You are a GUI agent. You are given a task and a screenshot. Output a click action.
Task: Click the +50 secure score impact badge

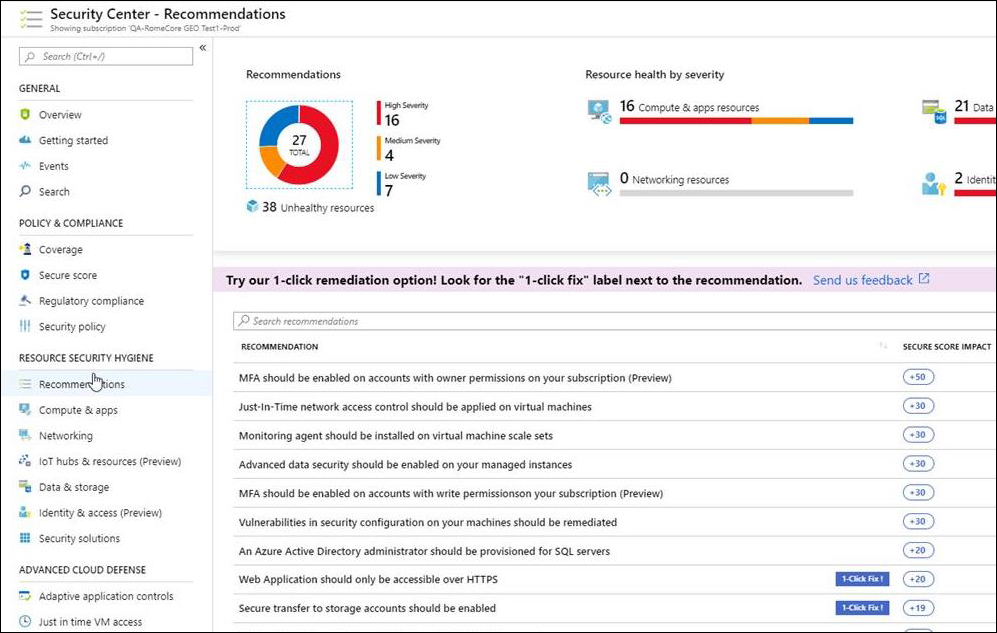918,377
